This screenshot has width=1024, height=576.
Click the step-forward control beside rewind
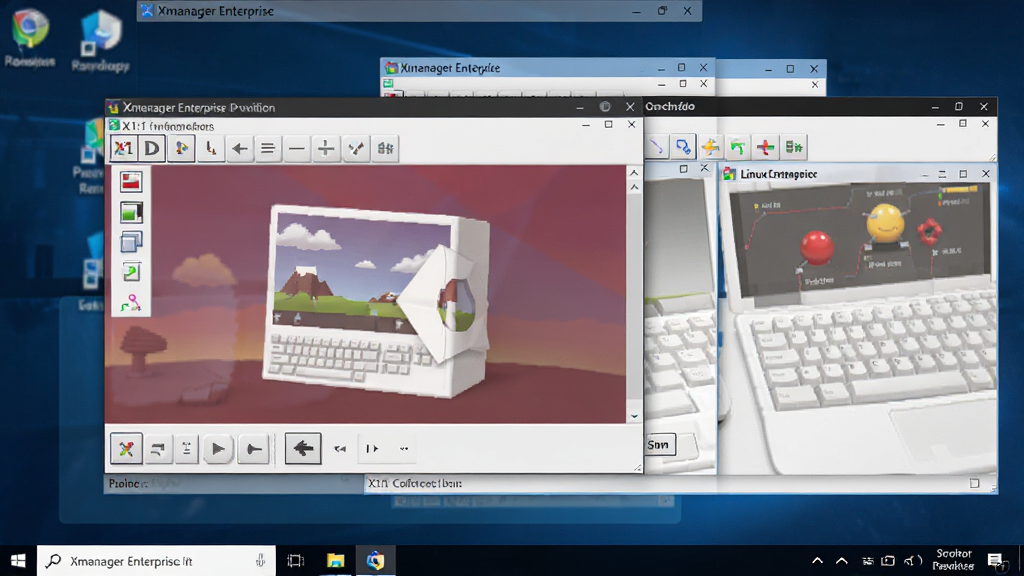coord(372,449)
